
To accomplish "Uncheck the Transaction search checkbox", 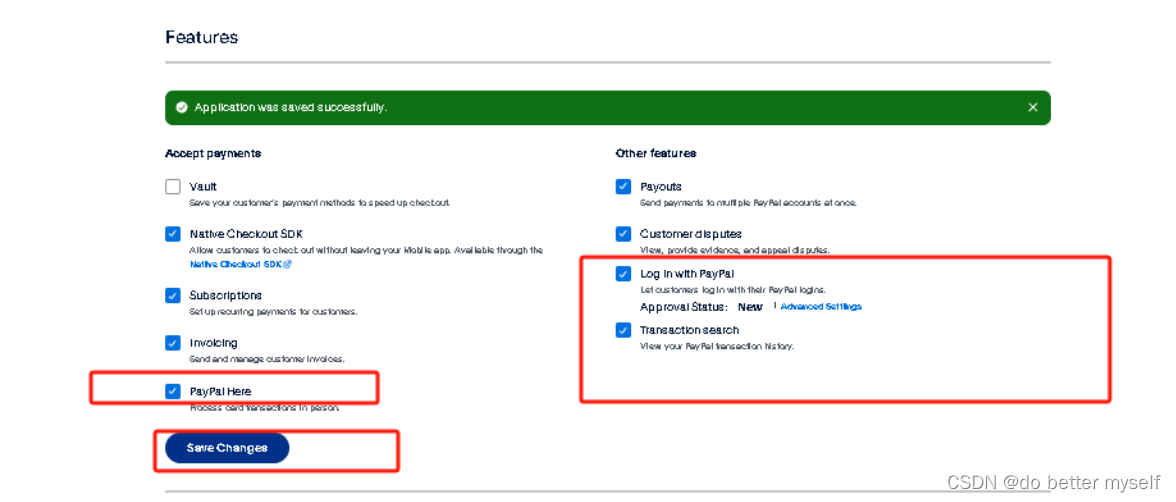I will [623, 330].
